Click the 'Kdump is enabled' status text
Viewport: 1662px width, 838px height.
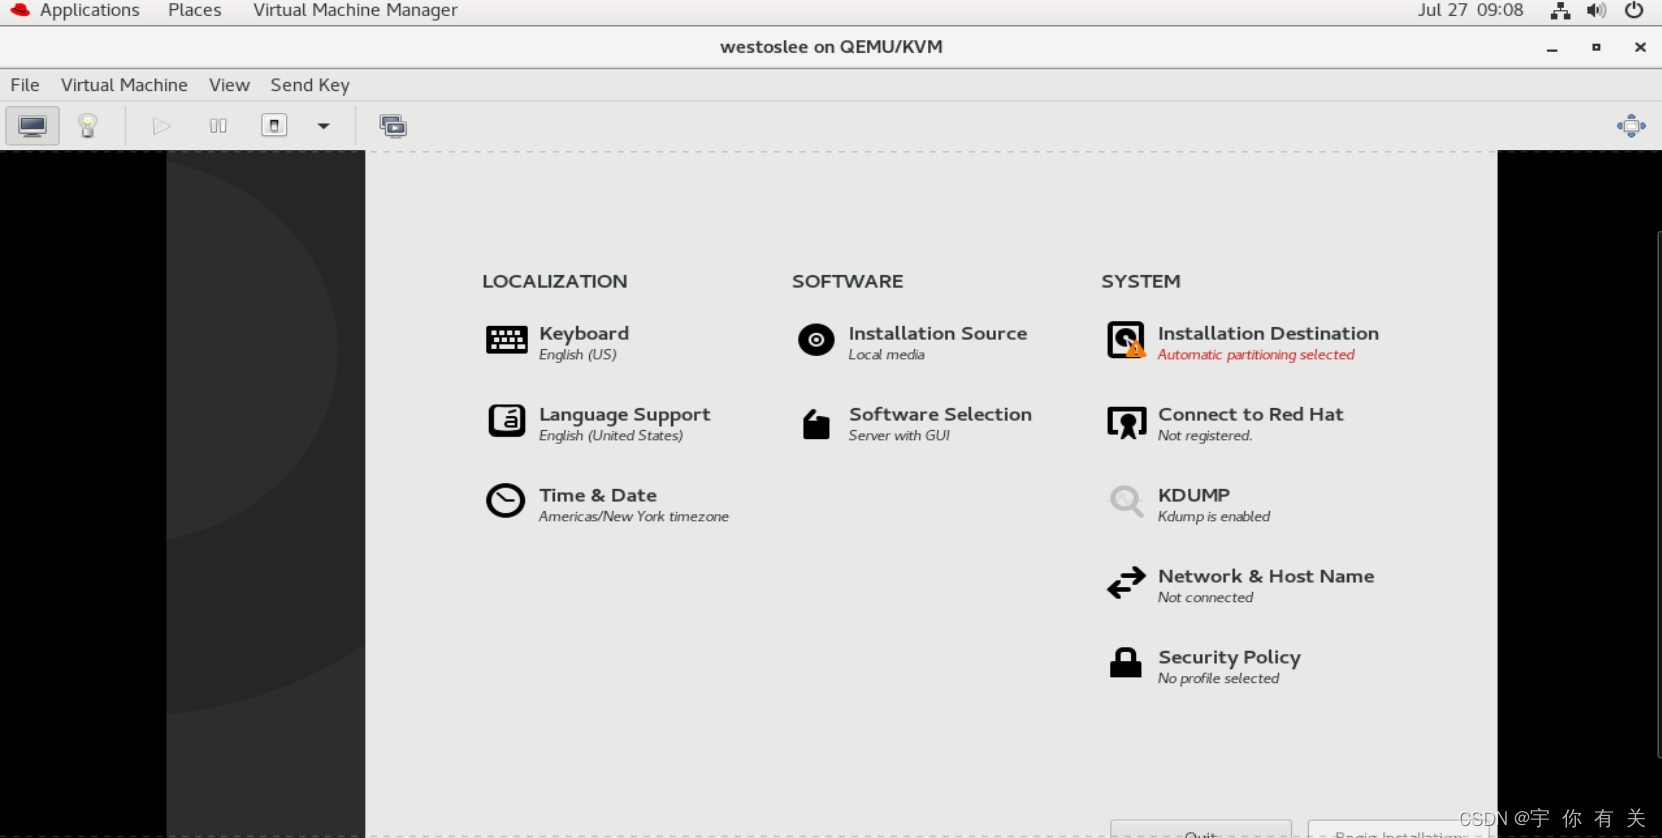1214,517
